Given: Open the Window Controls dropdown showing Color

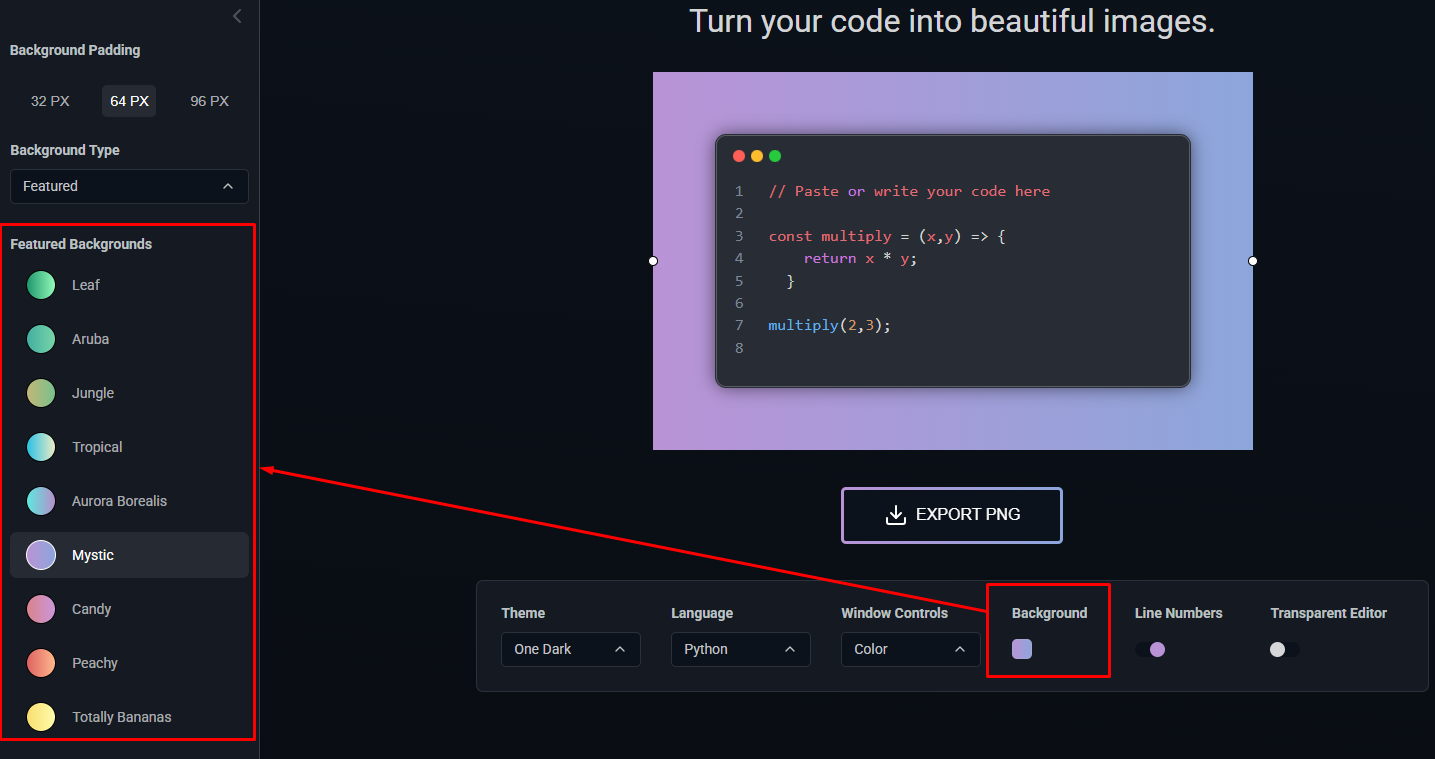Looking at the screenshot, I should pos(911,649).
